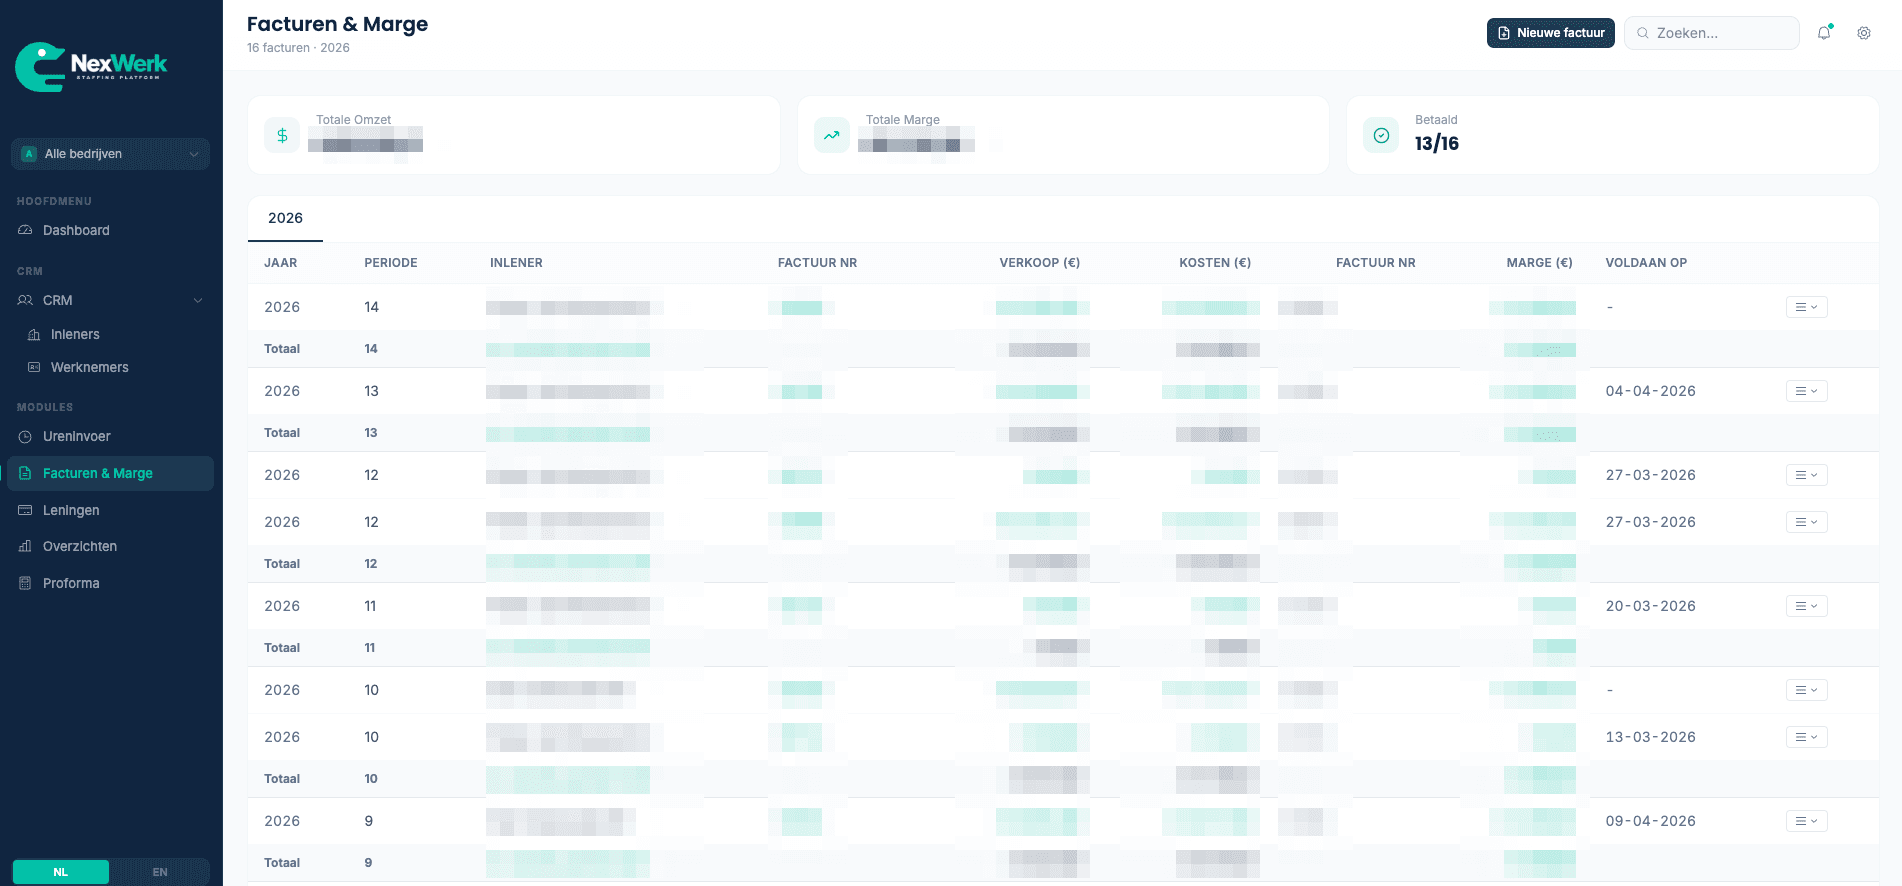Select the 2026 year tab
The width and height of the screenshot is (1902, 886).
tap(285, 218)
